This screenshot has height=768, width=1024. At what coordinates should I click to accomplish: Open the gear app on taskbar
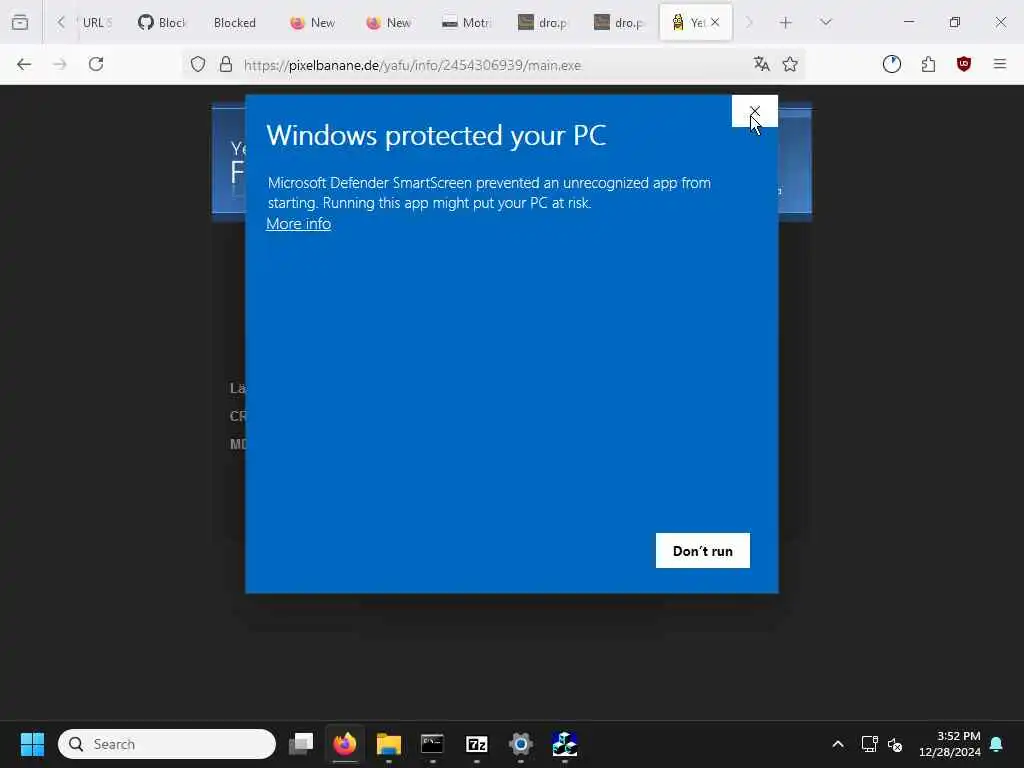click(520, 744)
